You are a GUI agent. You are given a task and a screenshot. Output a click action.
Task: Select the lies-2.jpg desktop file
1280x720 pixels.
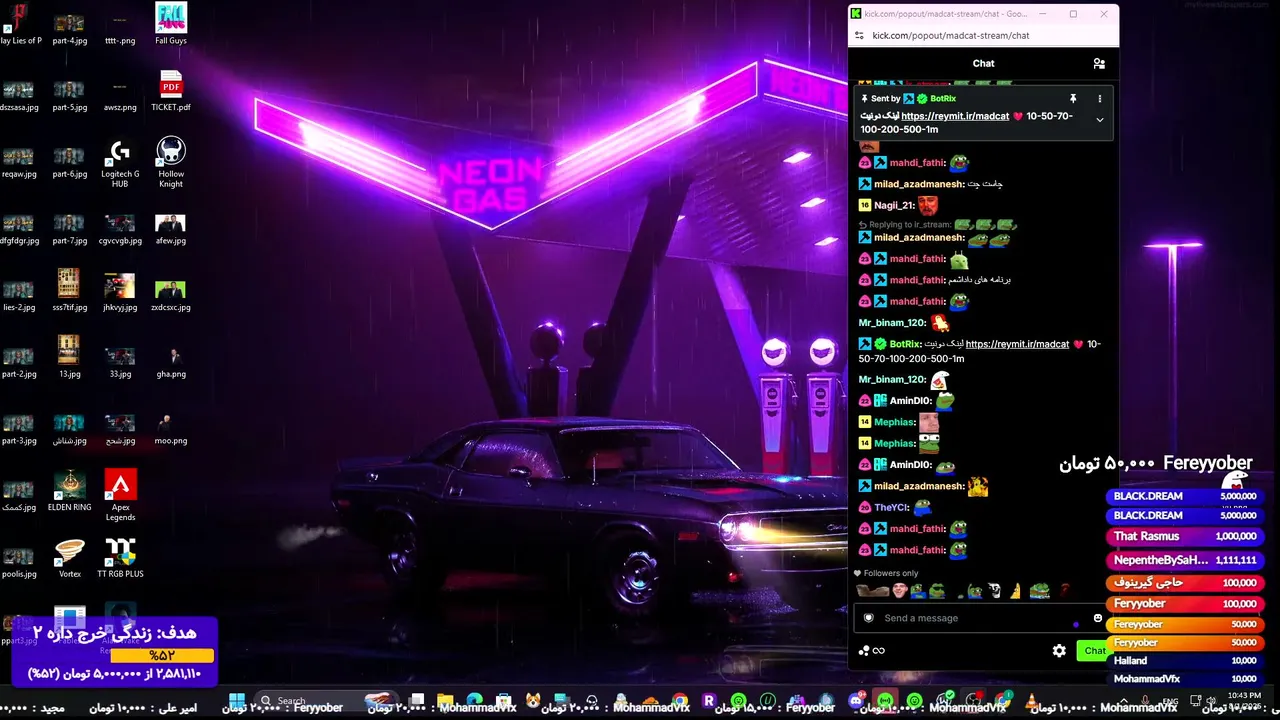19,296
